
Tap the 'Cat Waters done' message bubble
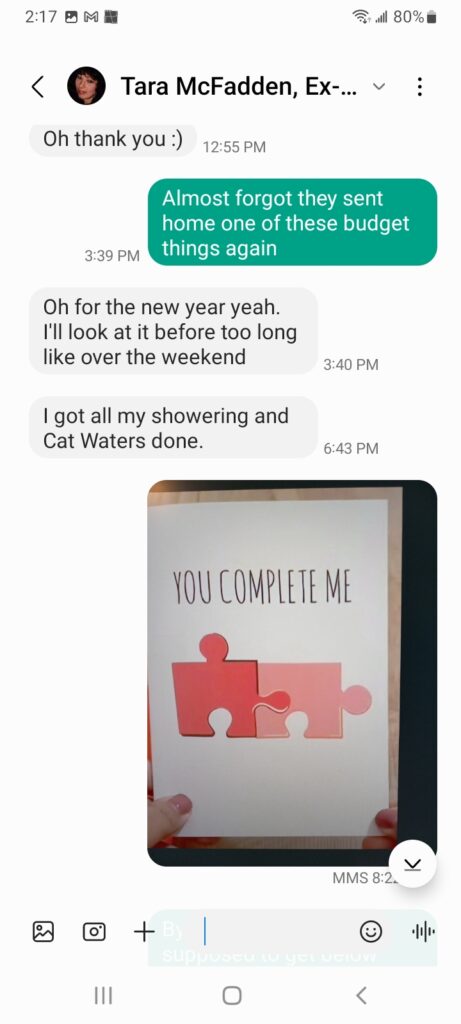point(173,428)
